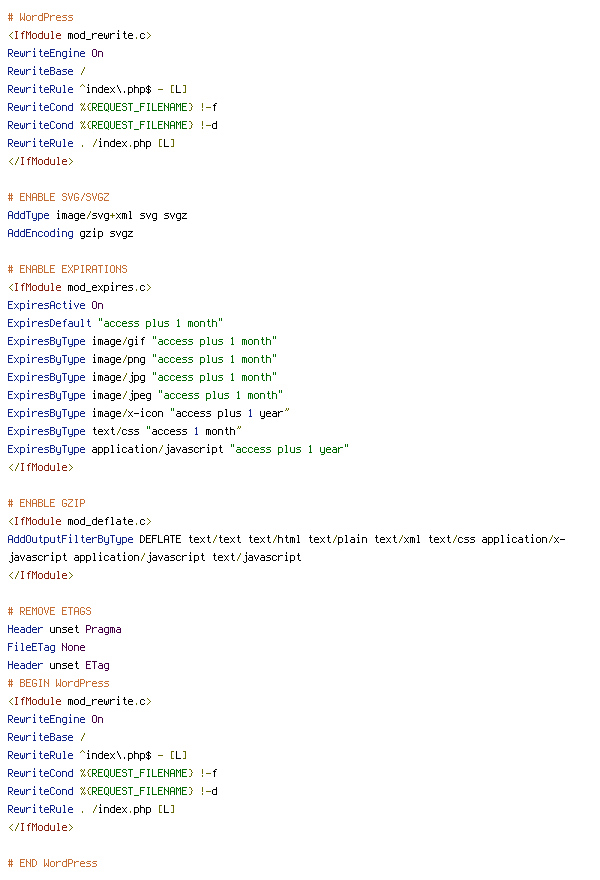Click the 'ExpiresActive On' directive
The image size is (600, 880).
(x=56, y=305)
